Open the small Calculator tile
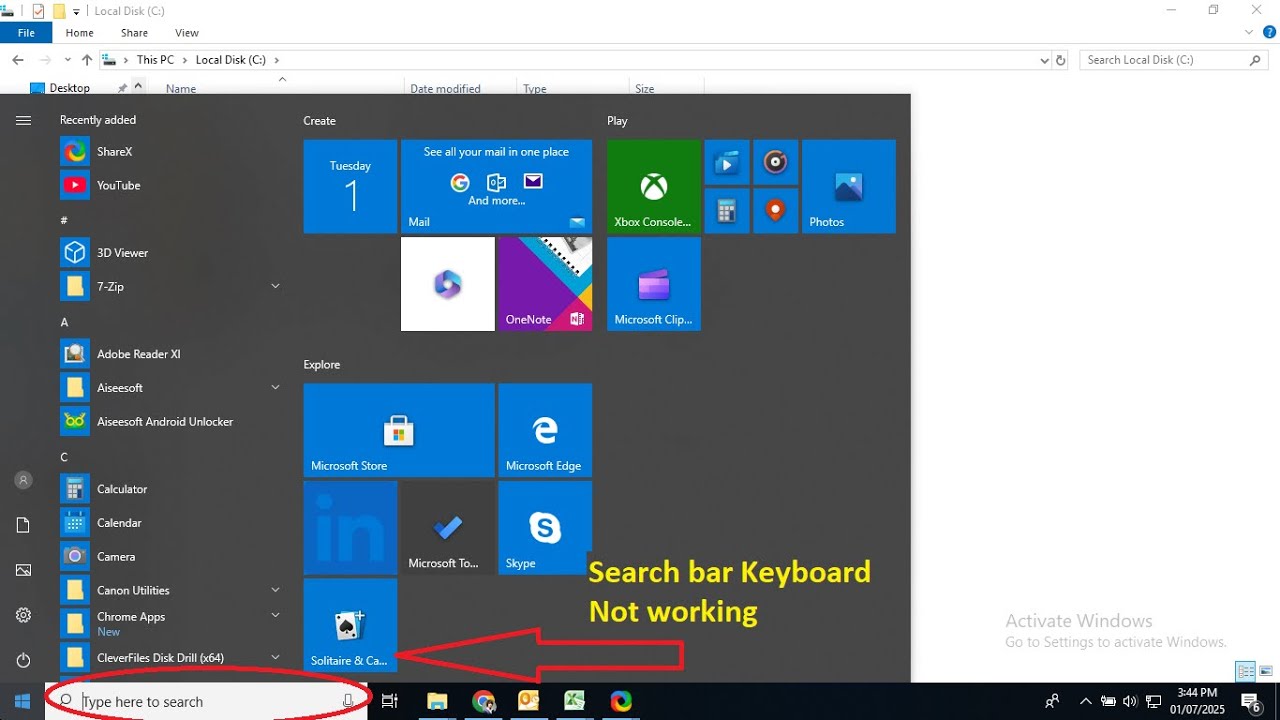 727,211
